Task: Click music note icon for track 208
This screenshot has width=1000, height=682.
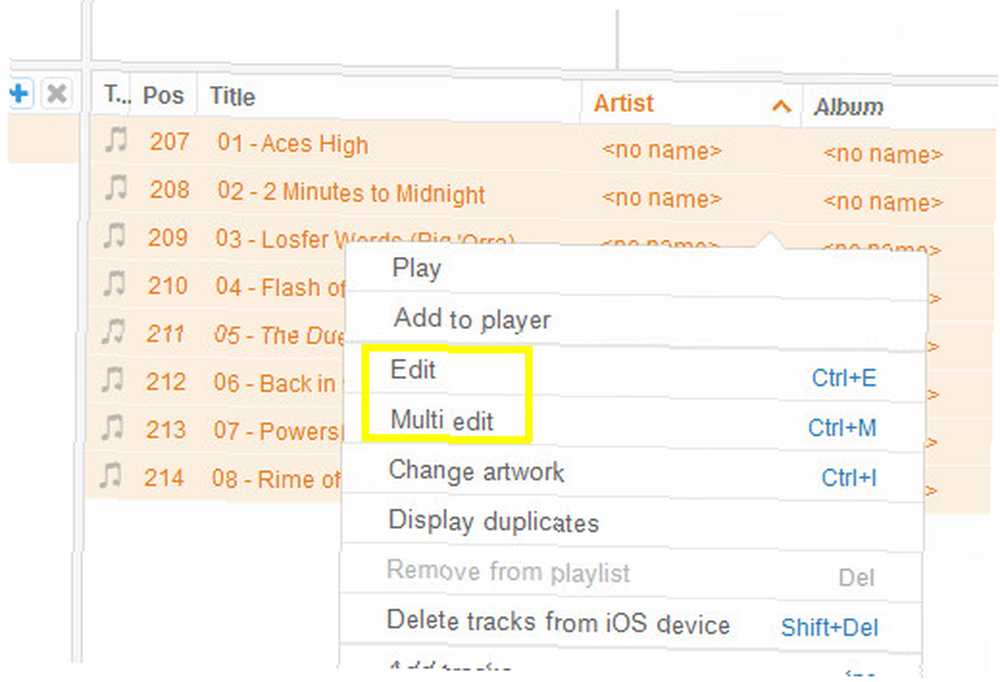Action: click(116, 188)
